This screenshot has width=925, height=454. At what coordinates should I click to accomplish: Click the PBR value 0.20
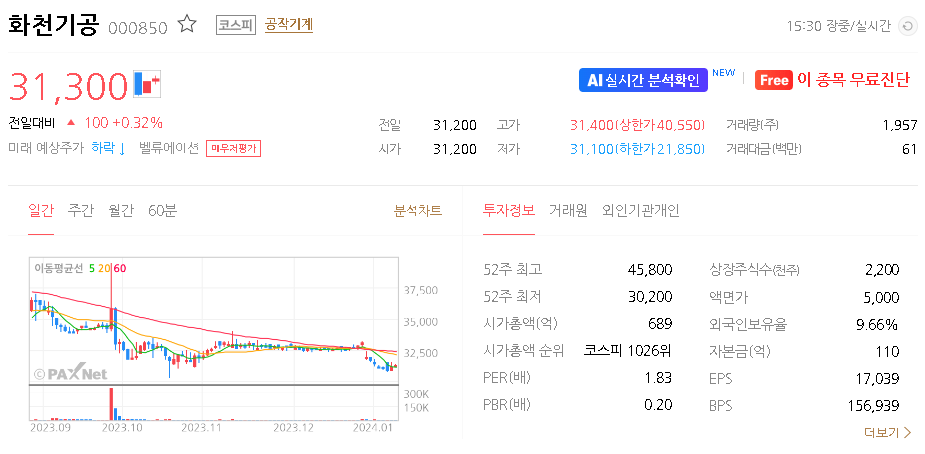pyautogui.click(x=658, y=405)
